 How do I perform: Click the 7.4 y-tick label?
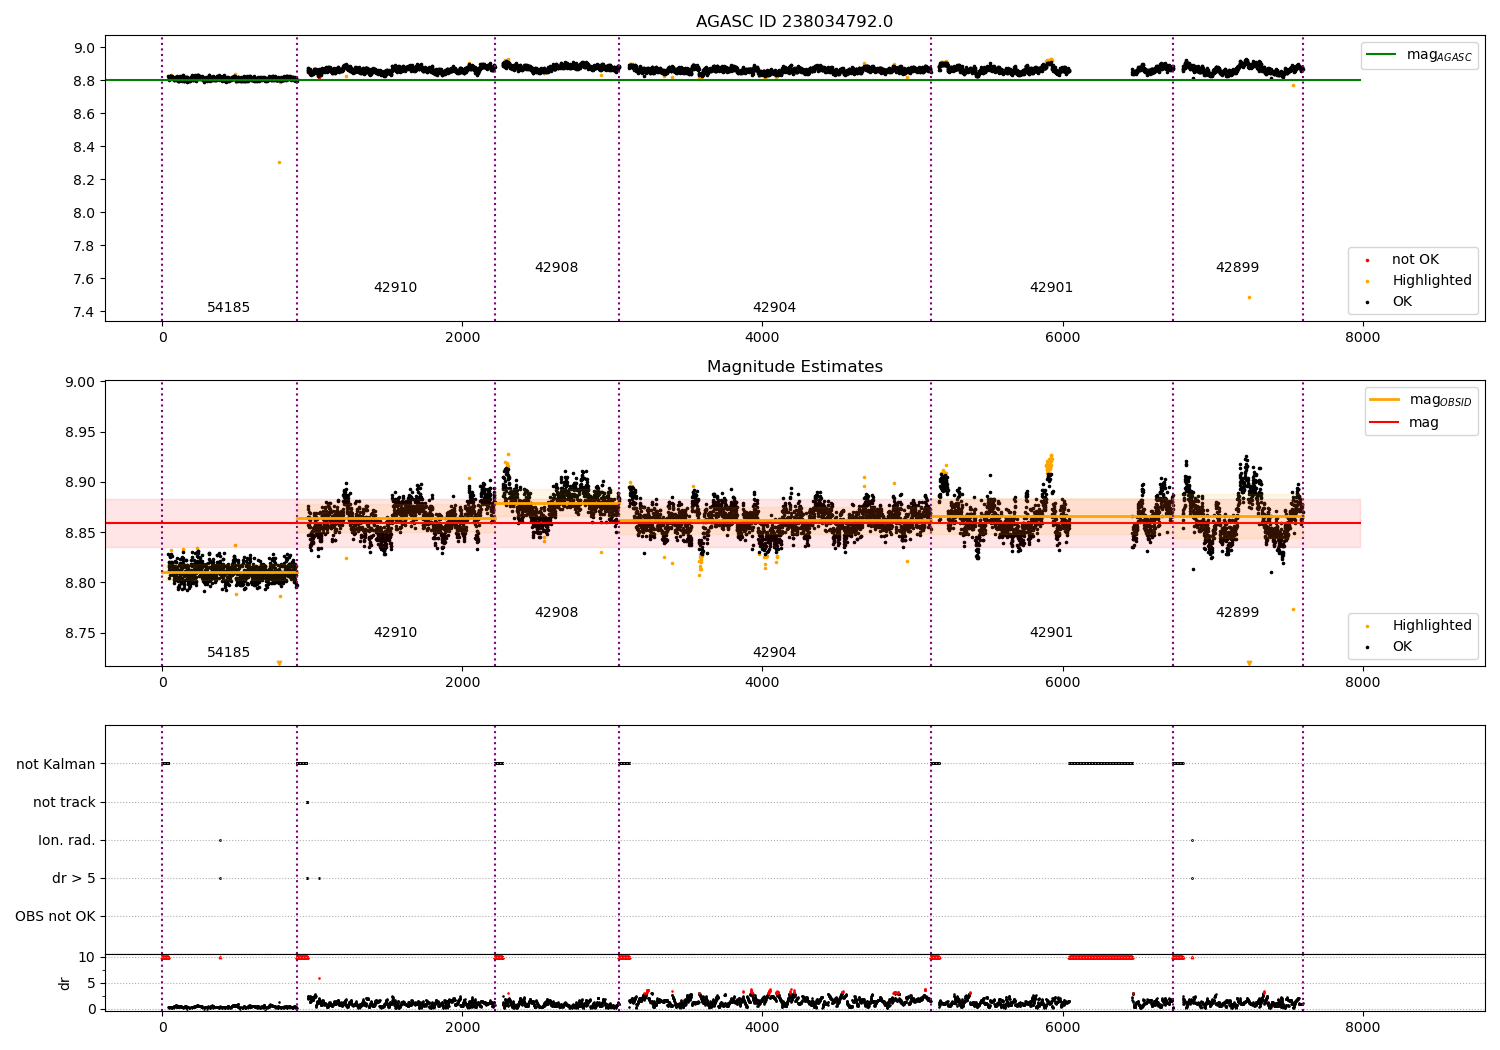tap(85, 312)
